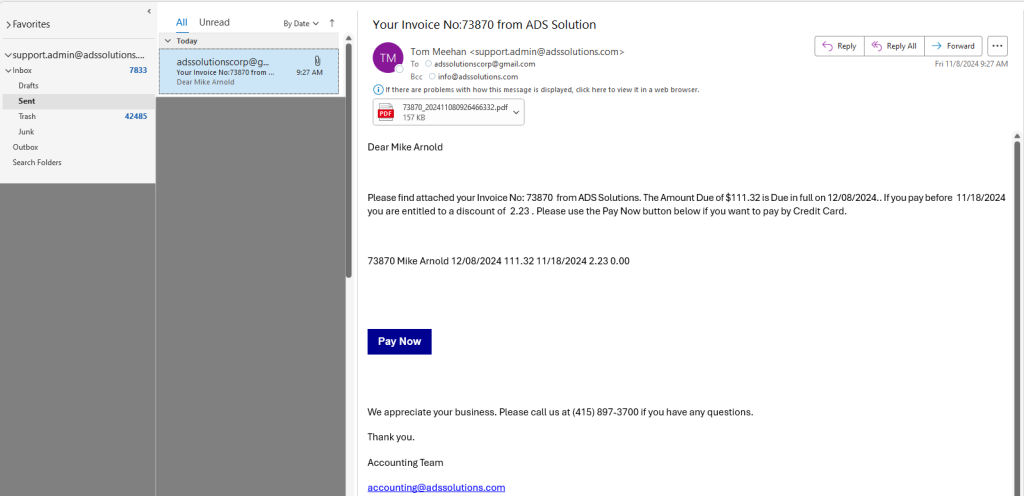Open the Drafts folder

[x=28, y=85]
